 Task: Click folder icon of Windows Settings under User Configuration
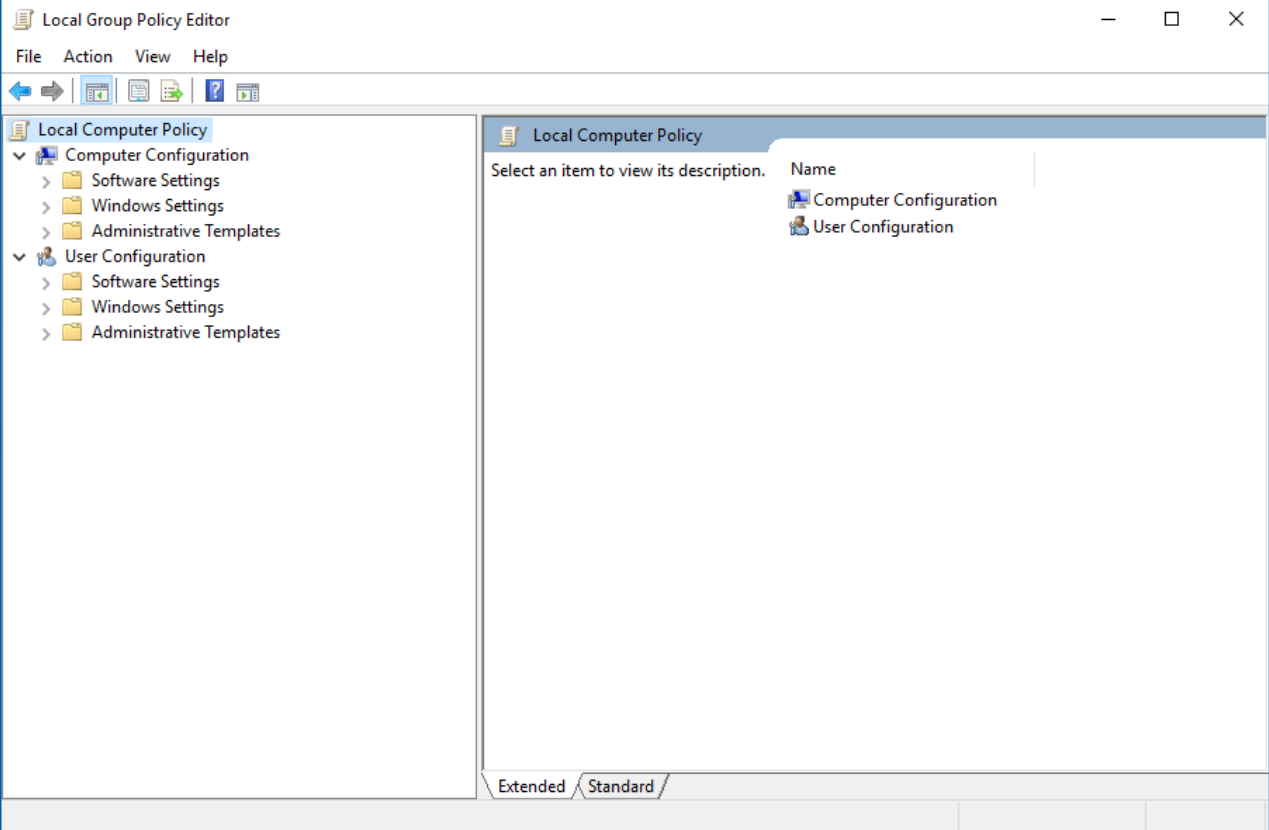coord(72,307)
